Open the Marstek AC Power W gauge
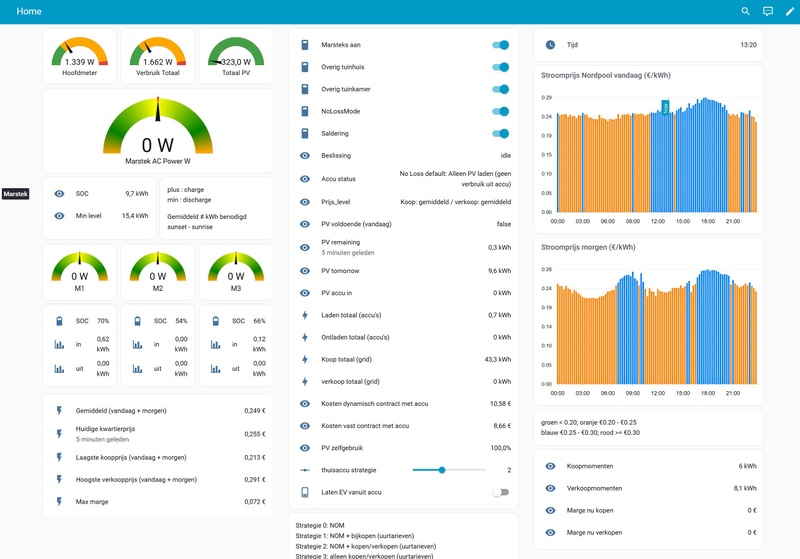Viewport: 800px width, 559px height. click(158, 131)
